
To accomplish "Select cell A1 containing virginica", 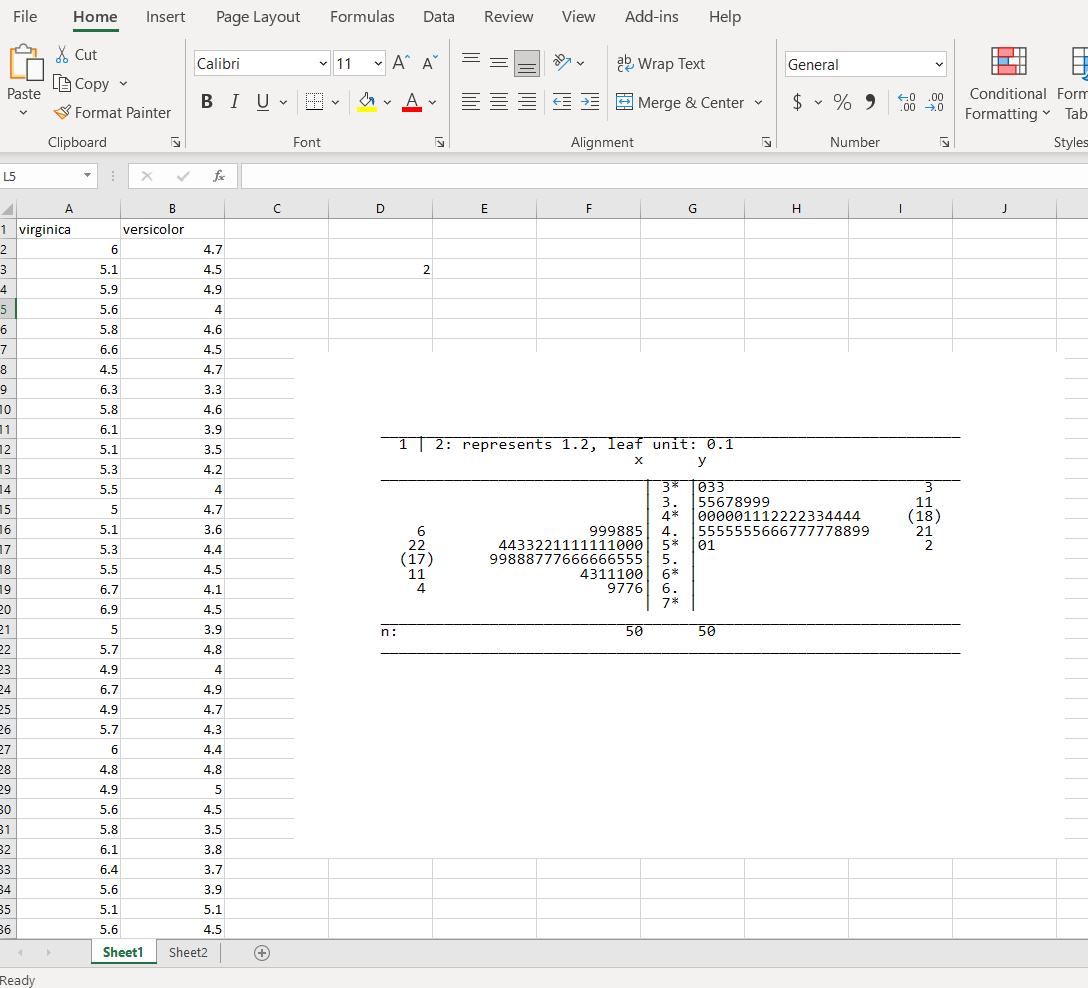I will pyautogui.click(x=68, y=230).
